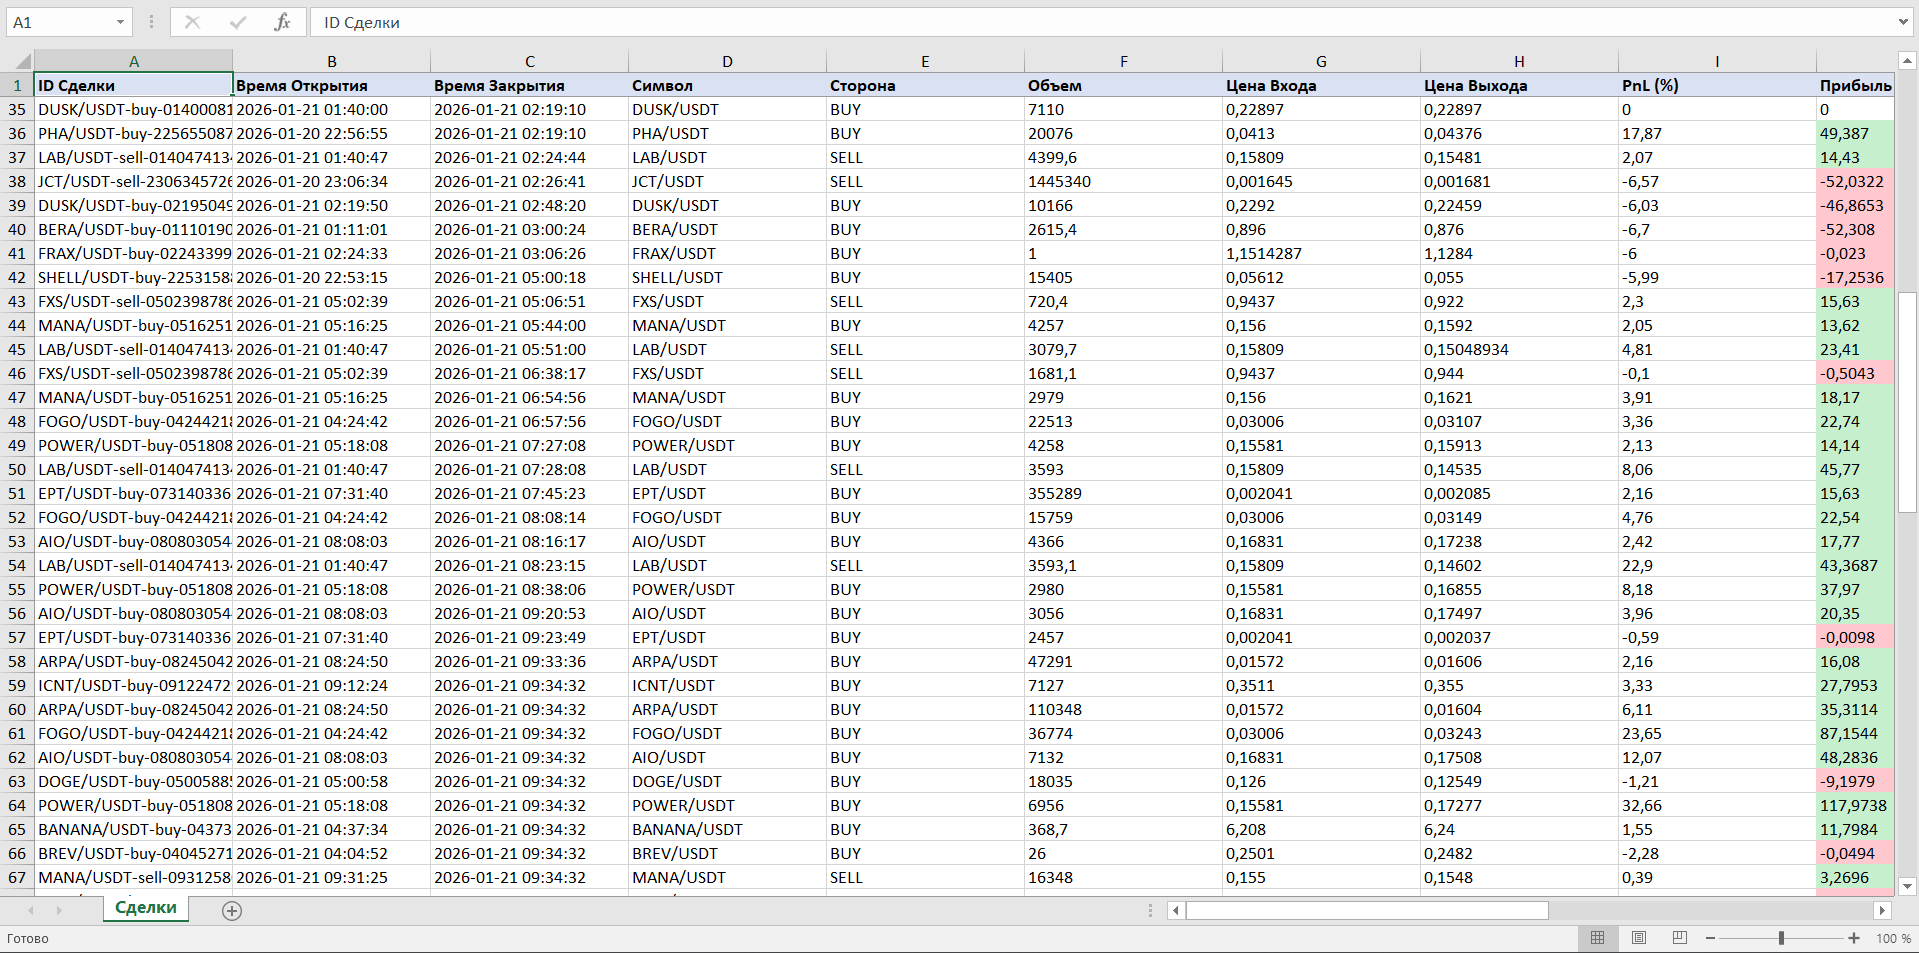1919x953 pixels.
Task: Click the horizontal scrollbar right arrow
Action: click(x=1882, y=911)
